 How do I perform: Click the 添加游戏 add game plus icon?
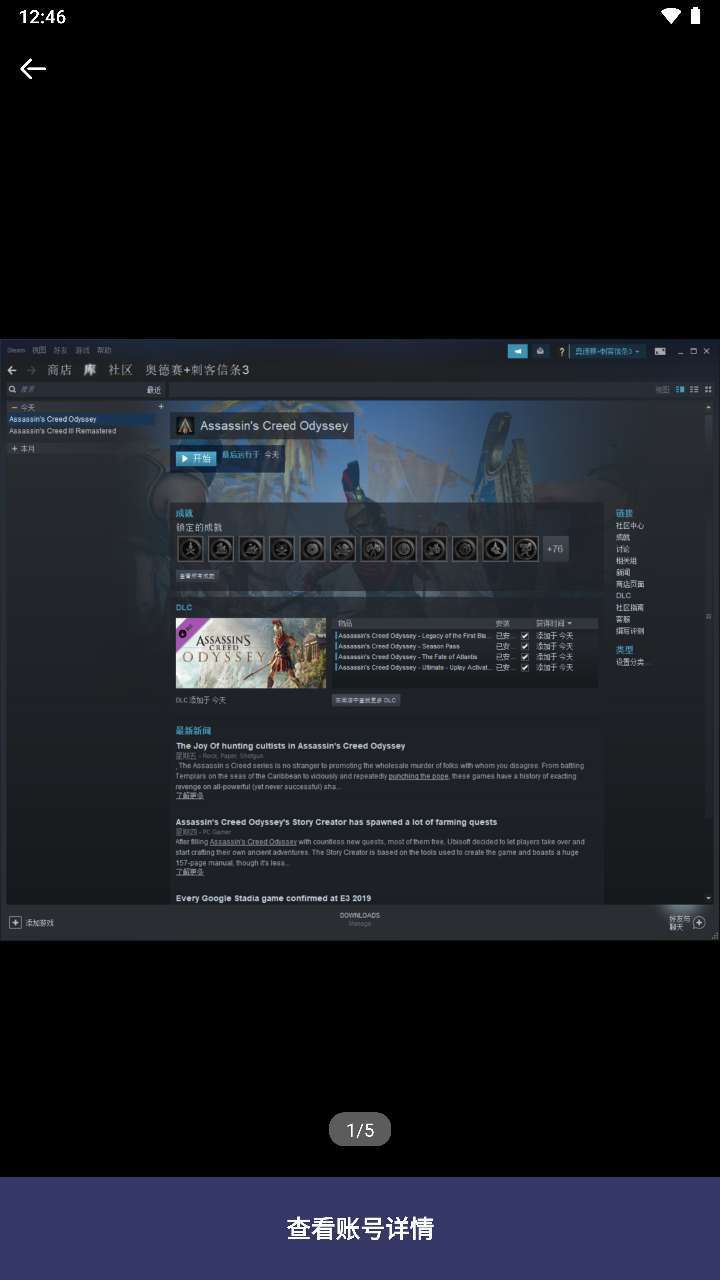[15, 922]
